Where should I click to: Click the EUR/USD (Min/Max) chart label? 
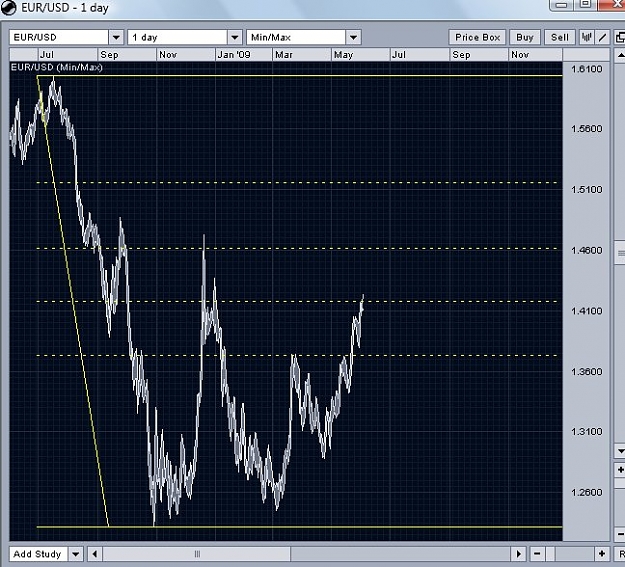[x=57, y=67]
